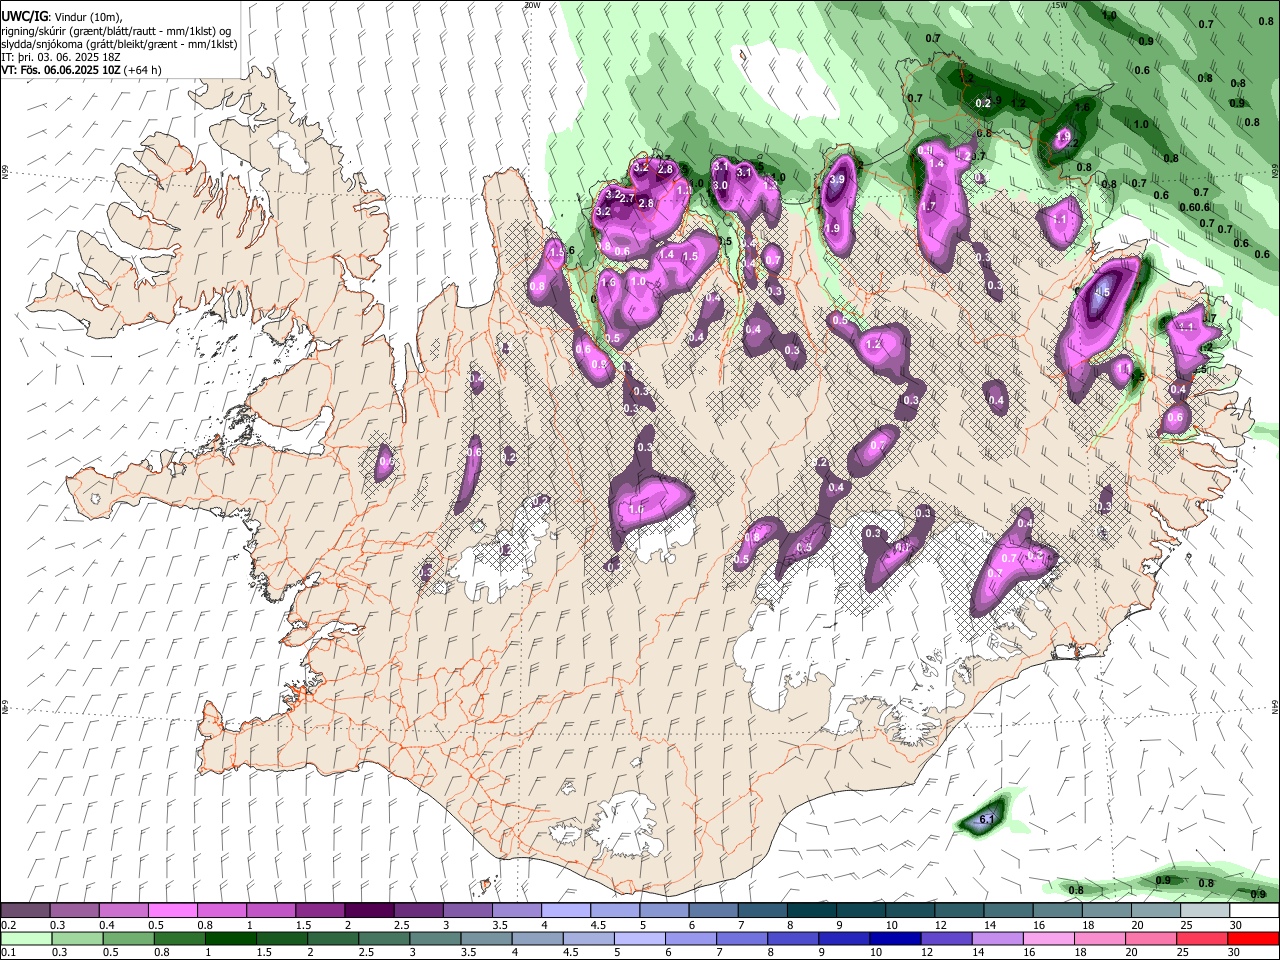Click valid time "VT: Fös. 06.06.2025 10Z"
Viewport: 1280px width, 960px height.
point(60,70)
